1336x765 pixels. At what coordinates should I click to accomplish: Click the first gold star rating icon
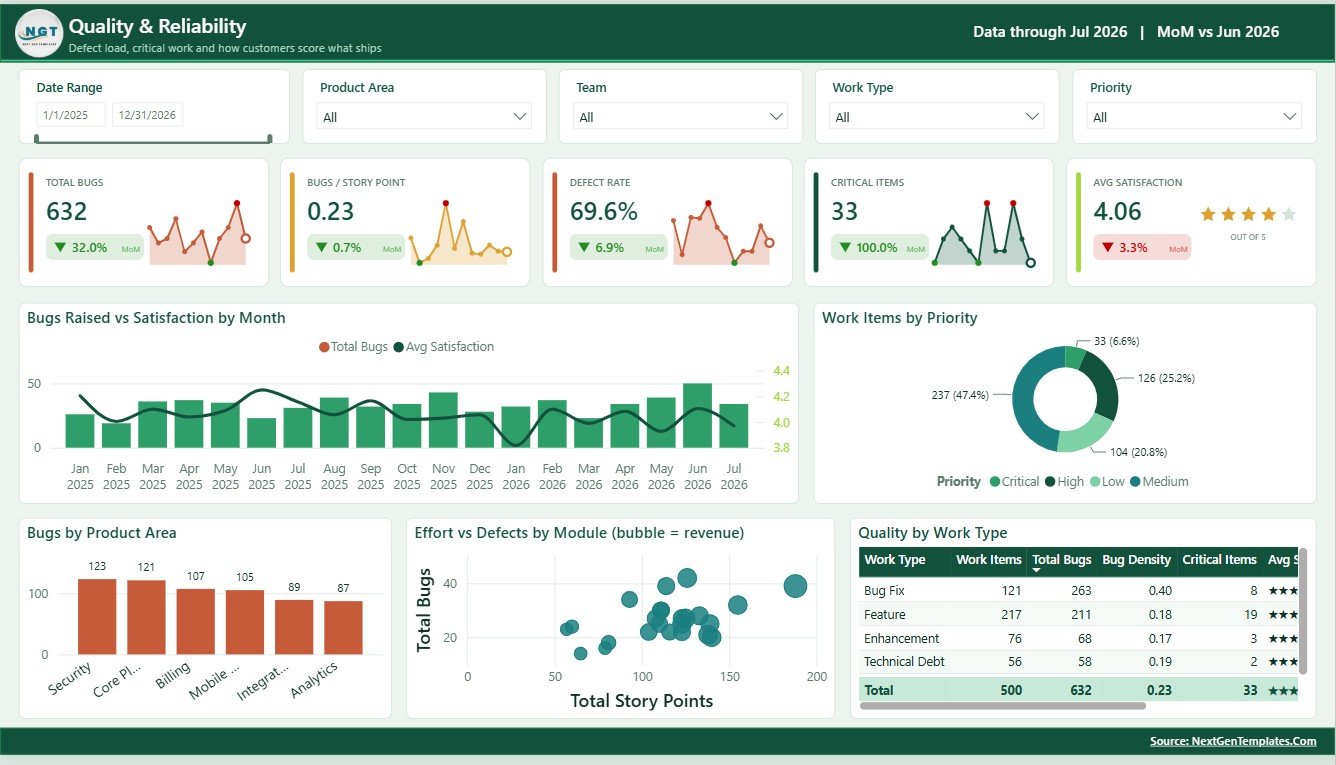pos(1207,214)
